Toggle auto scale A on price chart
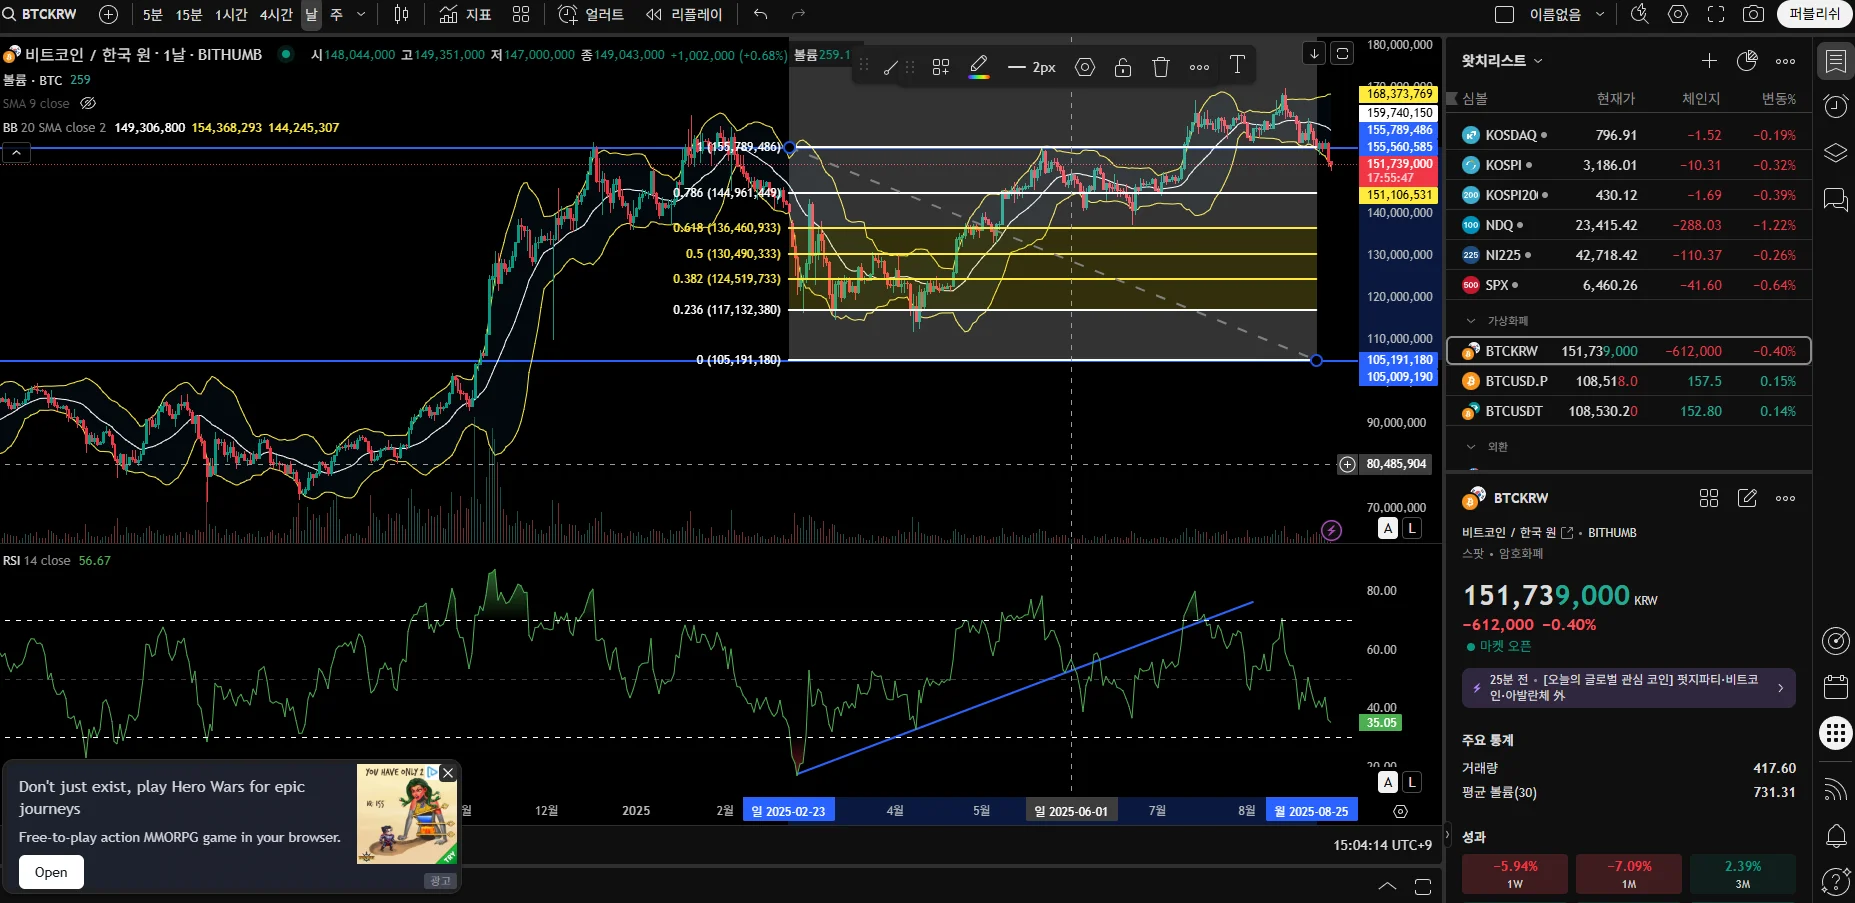1855x903 pixels. 1387,528
